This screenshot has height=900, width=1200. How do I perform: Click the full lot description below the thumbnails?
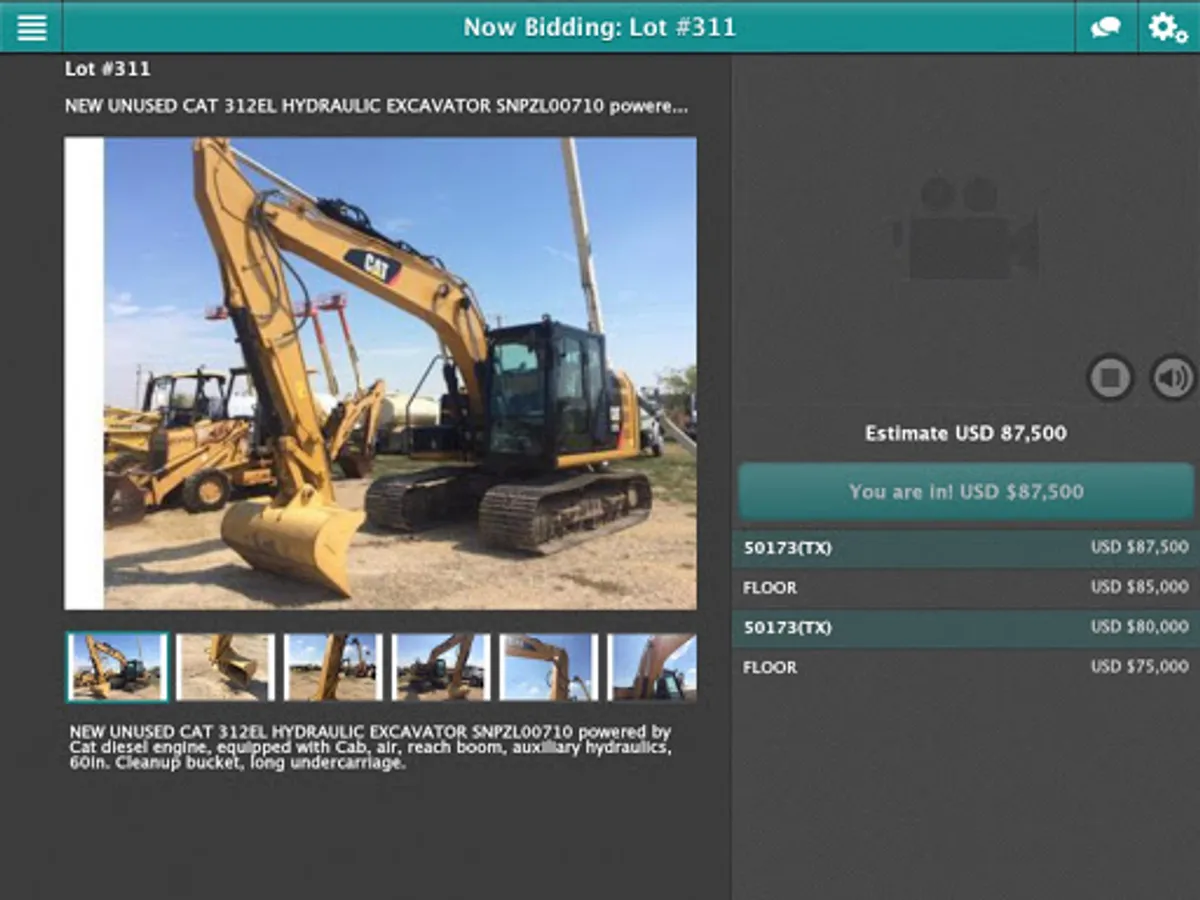click(x=370, y=747)
